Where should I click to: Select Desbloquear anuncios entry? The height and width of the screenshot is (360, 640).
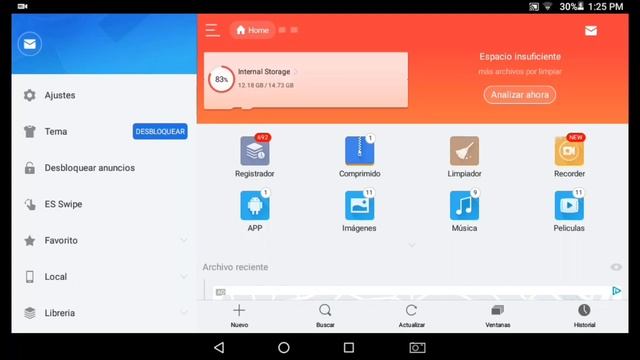tap(104, 168)
